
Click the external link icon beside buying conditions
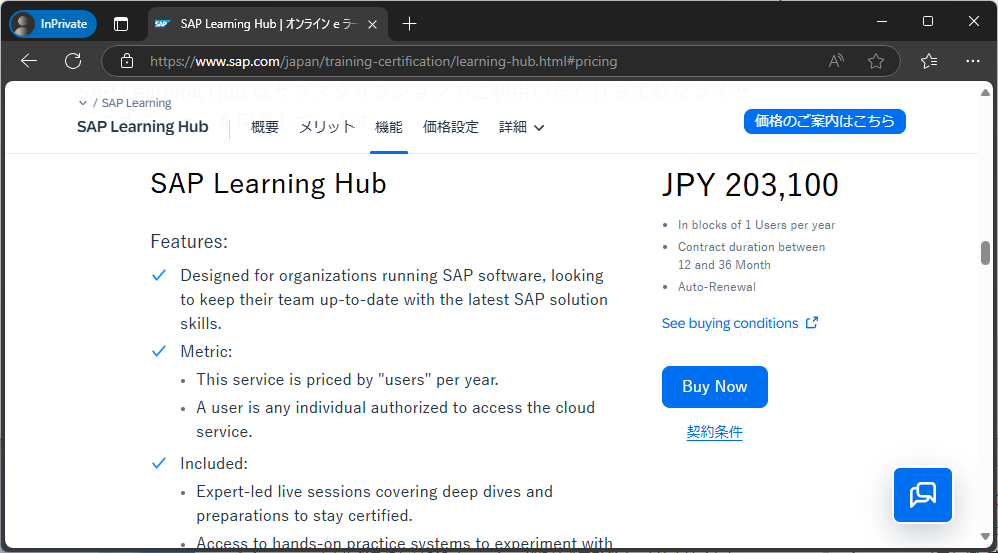click(x=812, y=323)
